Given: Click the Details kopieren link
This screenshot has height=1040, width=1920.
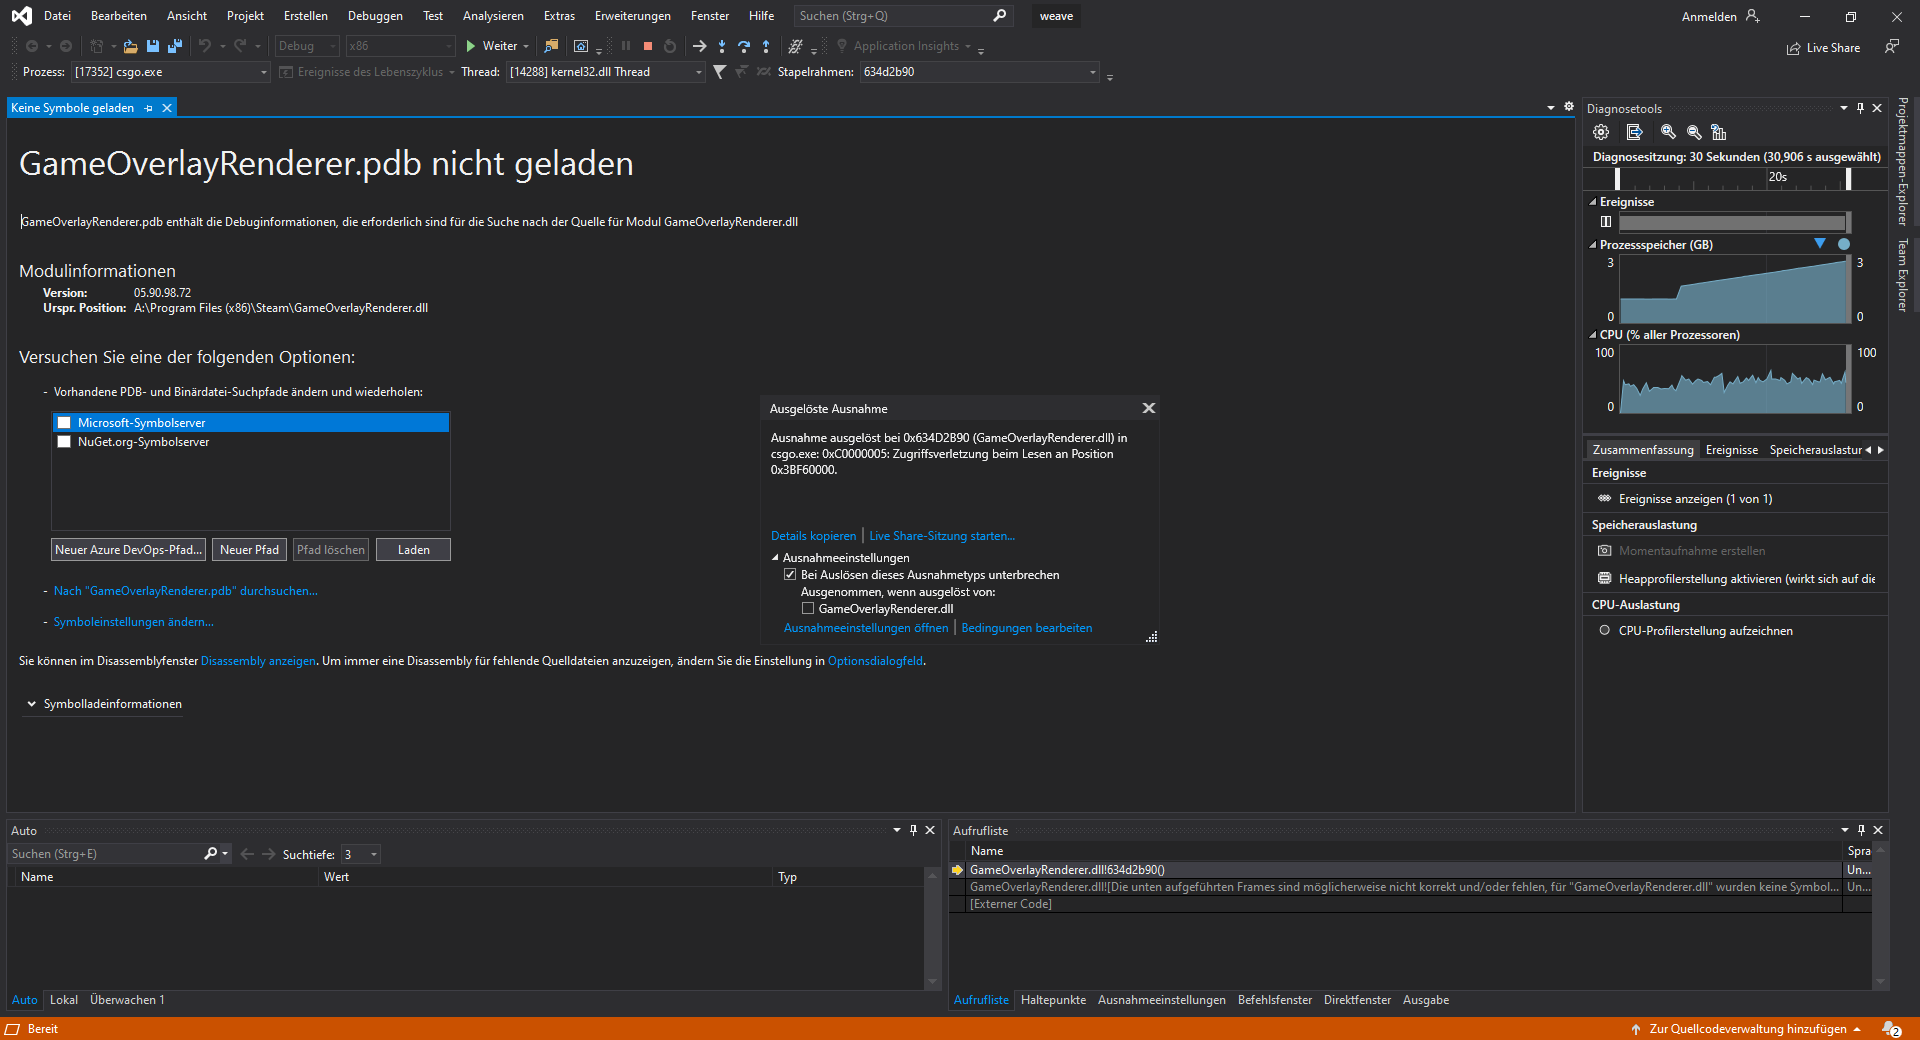Looking at the screenshot, I should 813,536.
